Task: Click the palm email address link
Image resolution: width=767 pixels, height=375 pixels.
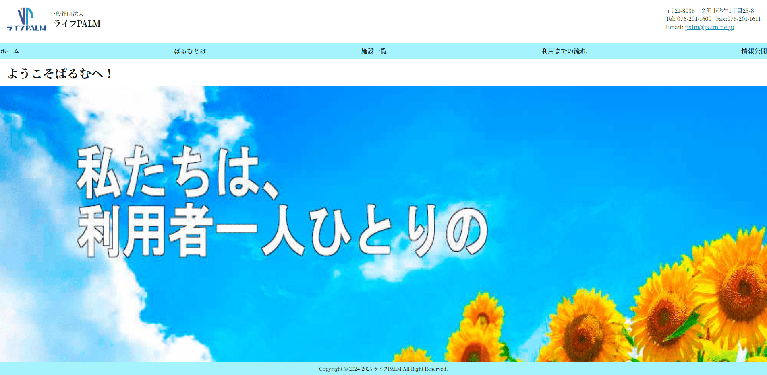Action: pyautogui.click(x=710, y=27)
